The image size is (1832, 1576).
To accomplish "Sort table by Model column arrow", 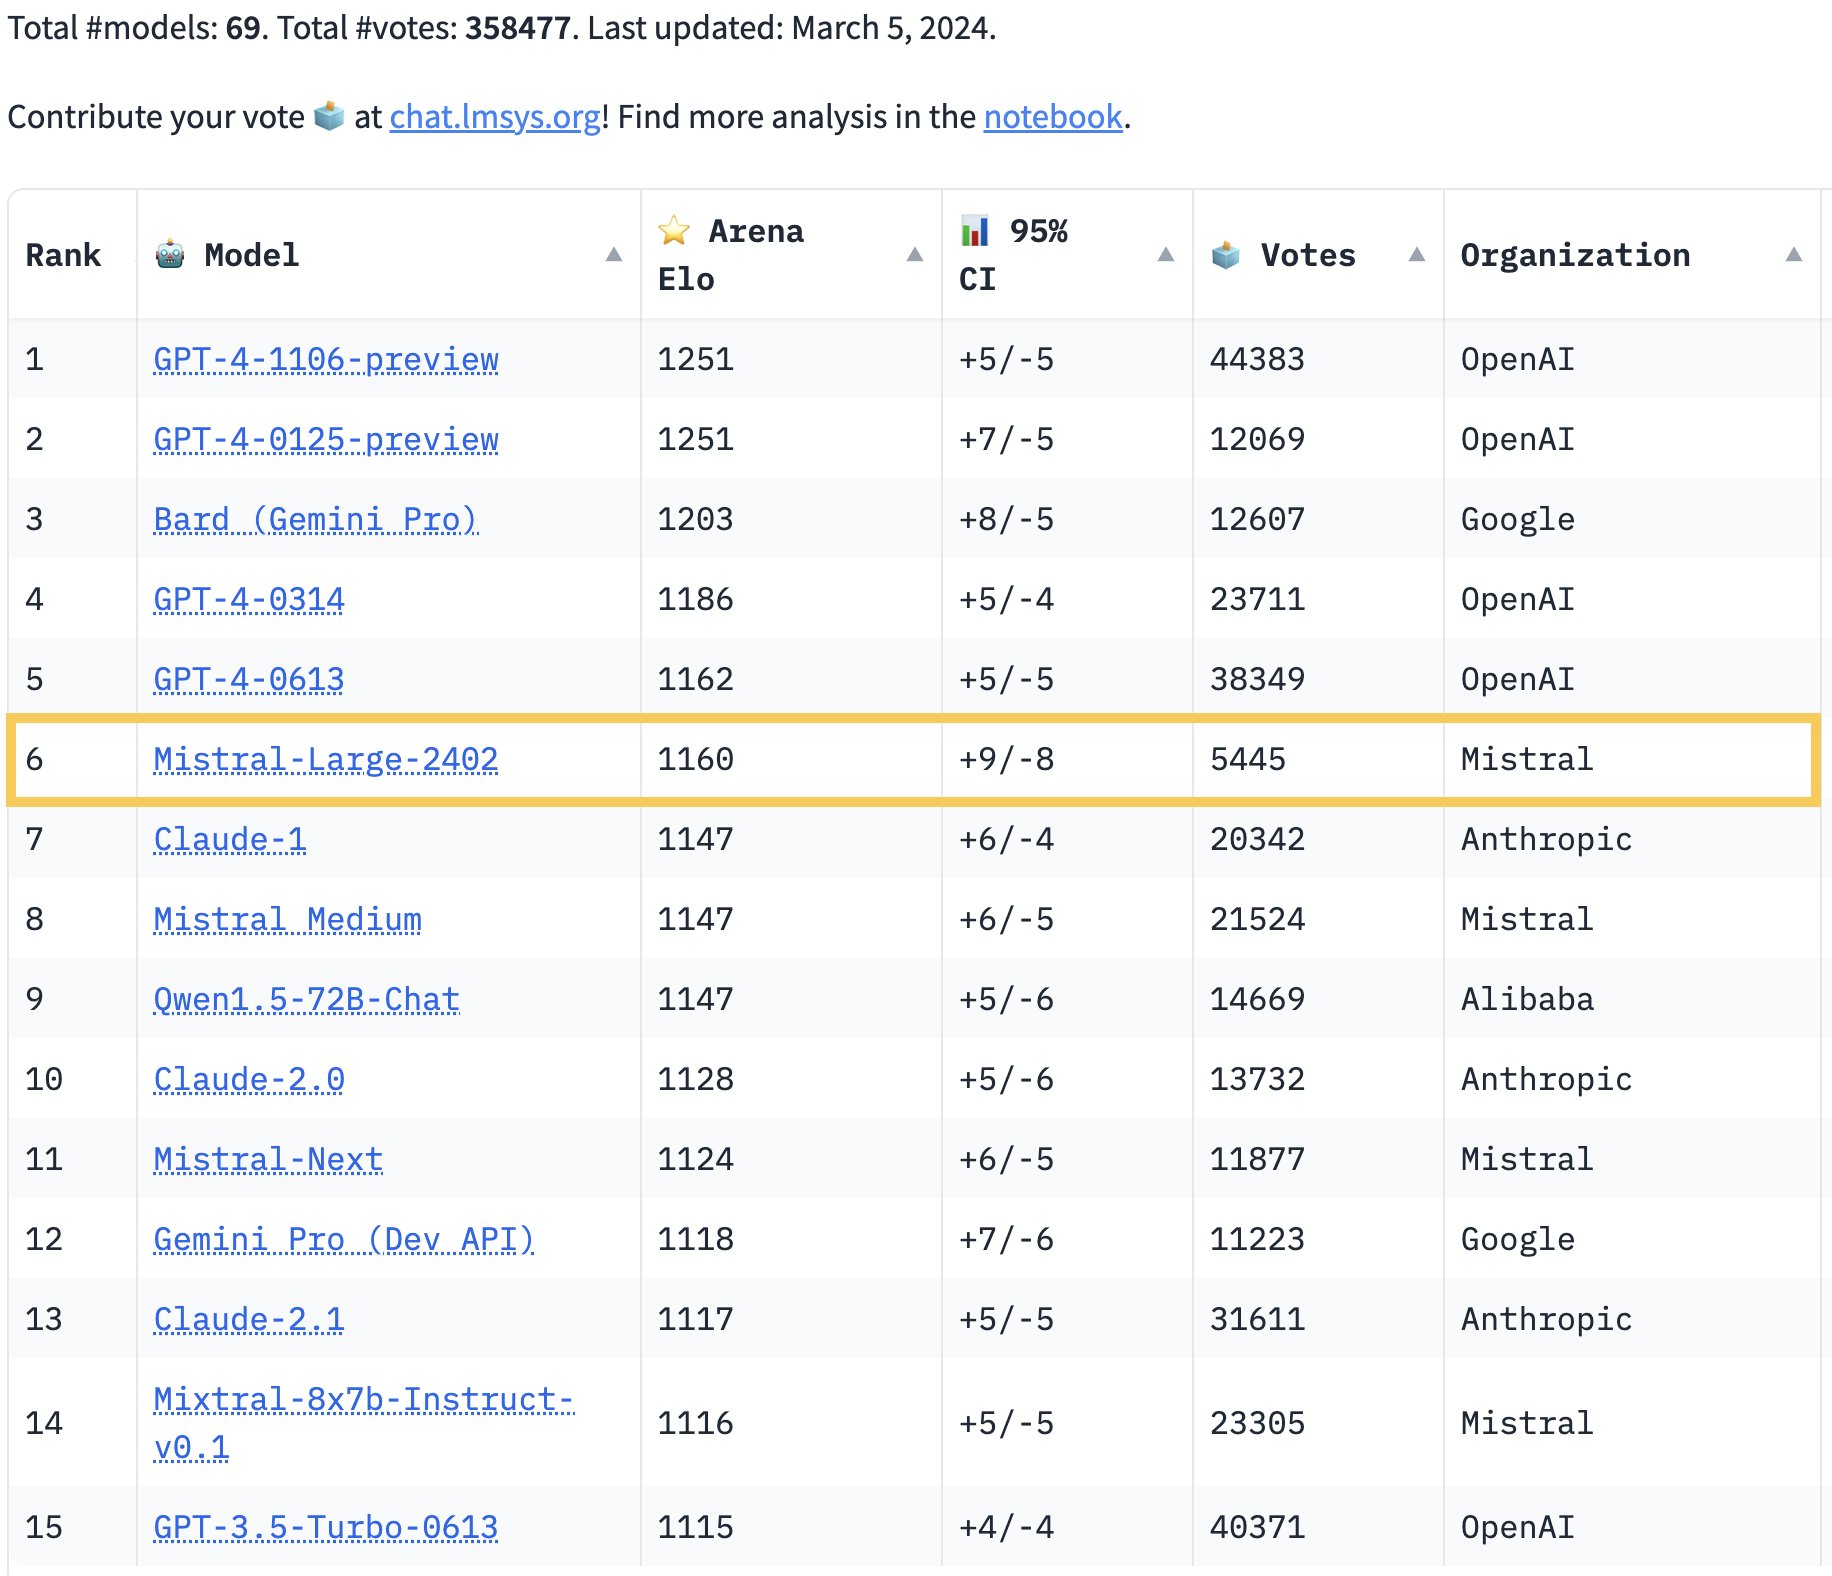I will point(614,255).
